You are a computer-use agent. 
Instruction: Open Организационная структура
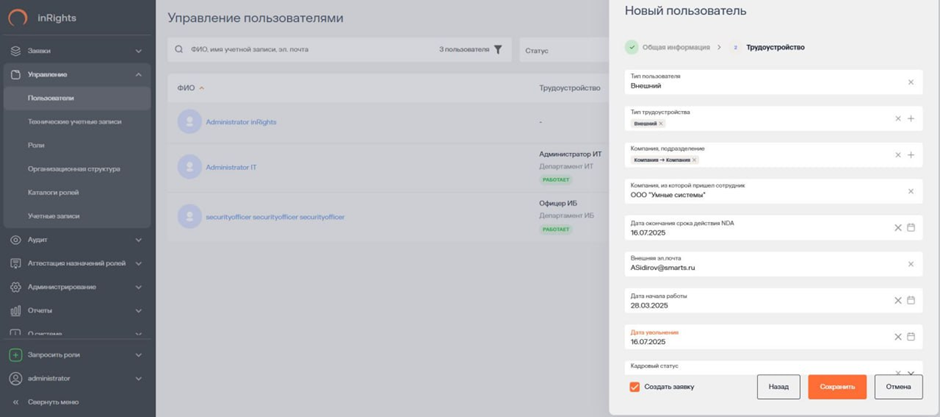[x=74, y=169]
